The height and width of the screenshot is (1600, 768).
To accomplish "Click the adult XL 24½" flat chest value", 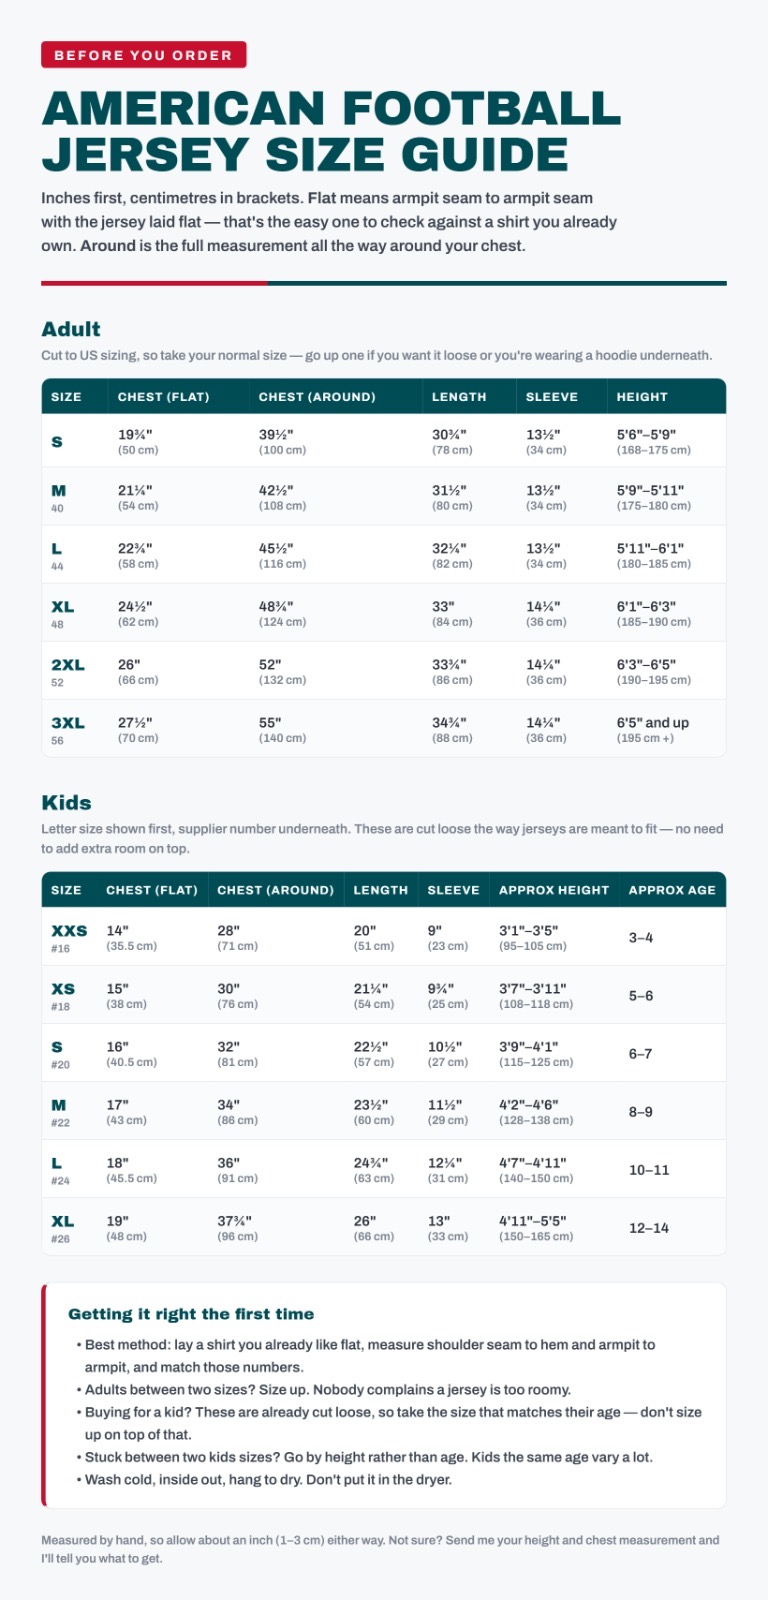I will pyautogui.click(x=138, y=613).
